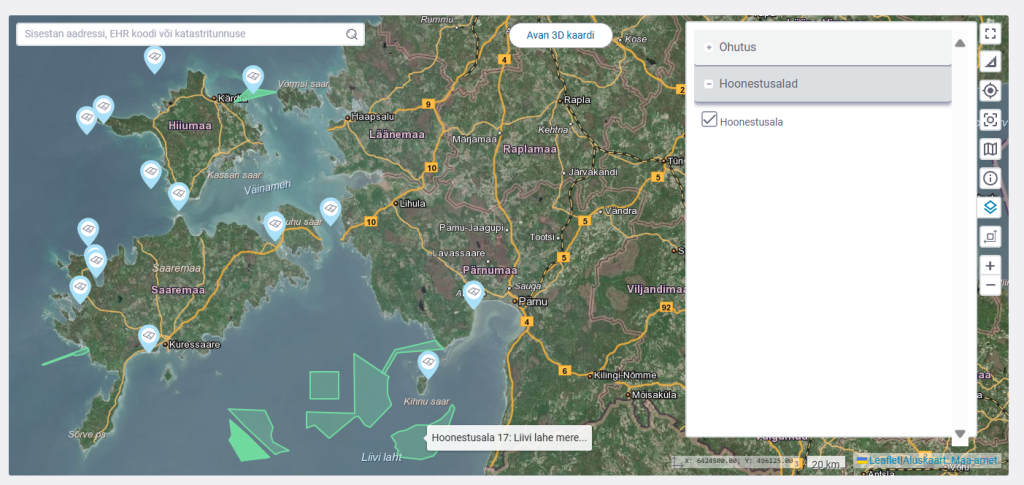The width and height of the screenshot is (1024, 485).
Task: Open map marker on Muhu saar
Action: tap(274, 226)
